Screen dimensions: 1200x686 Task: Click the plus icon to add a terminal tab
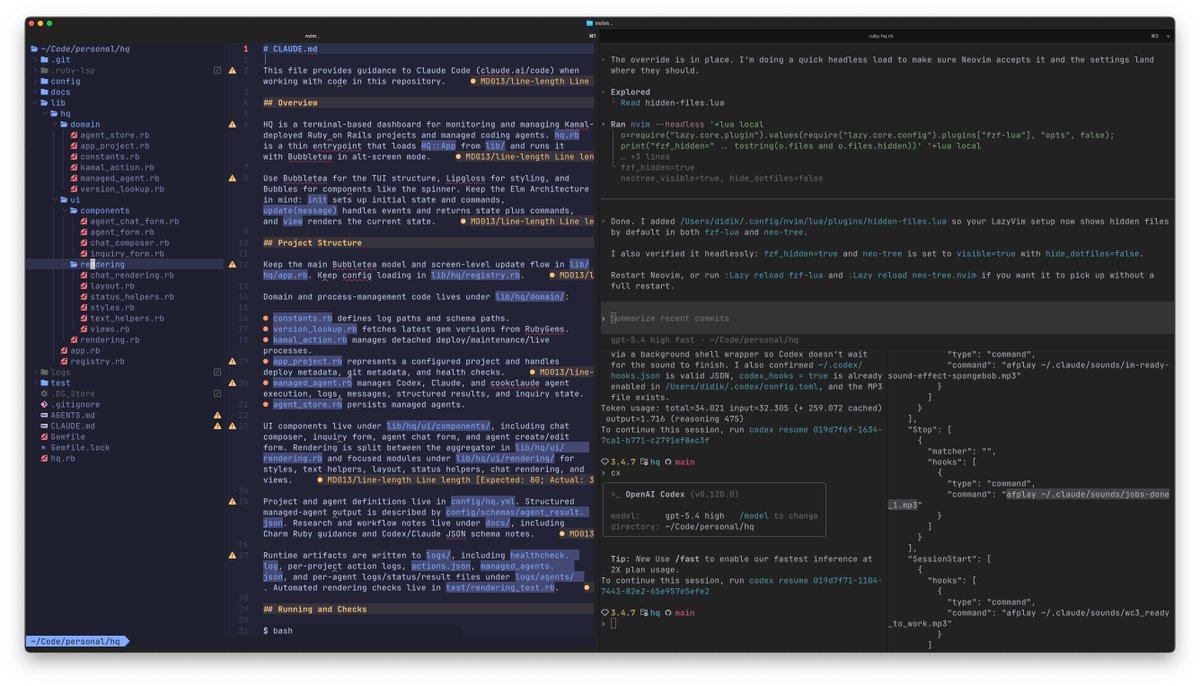click(1170, 36)
